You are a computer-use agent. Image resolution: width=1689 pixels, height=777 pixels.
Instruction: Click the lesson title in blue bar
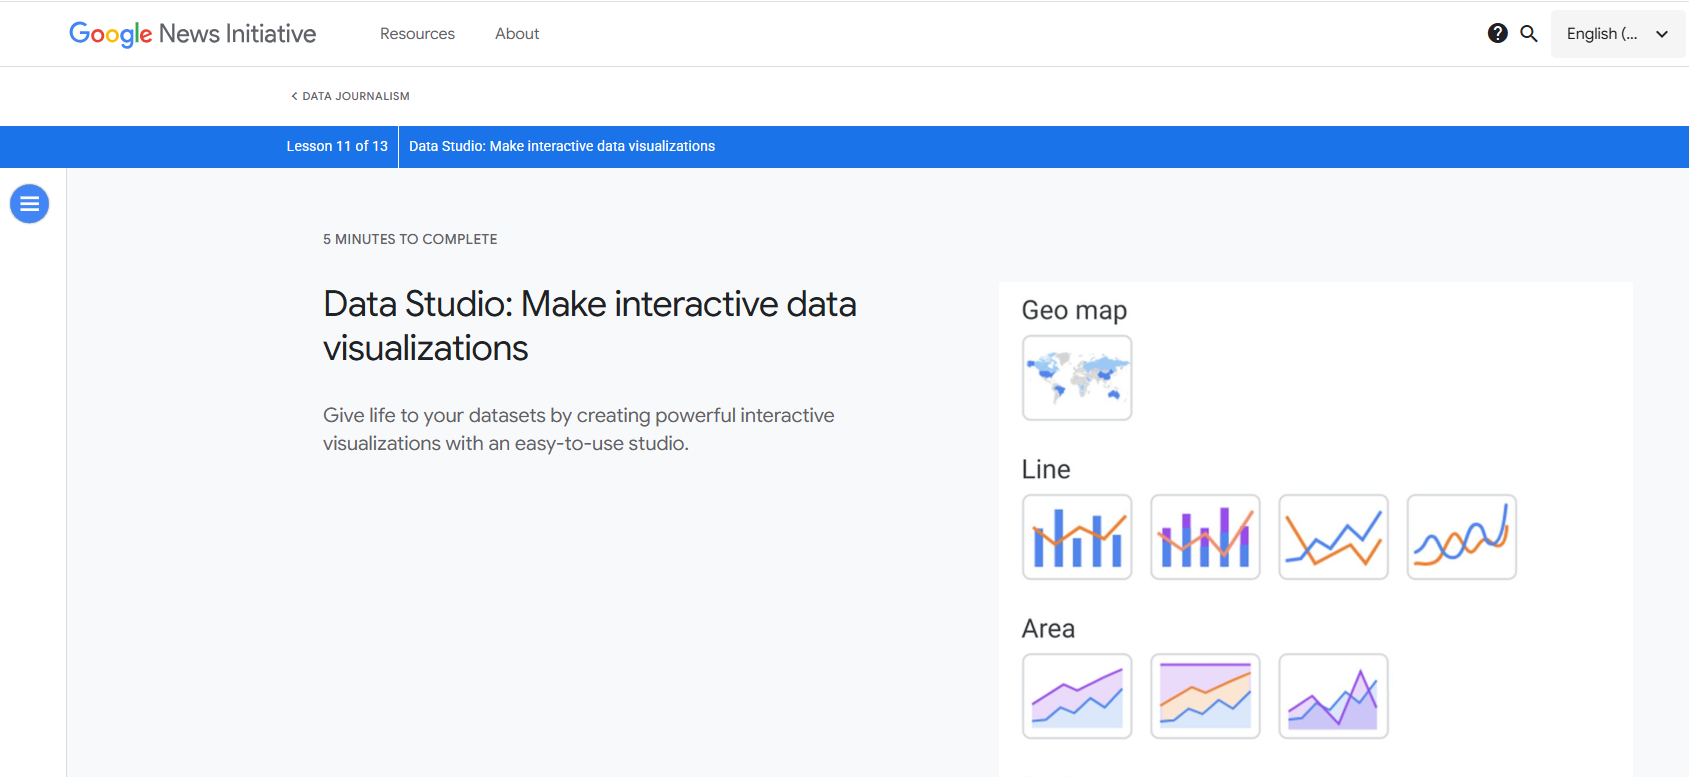562,146
